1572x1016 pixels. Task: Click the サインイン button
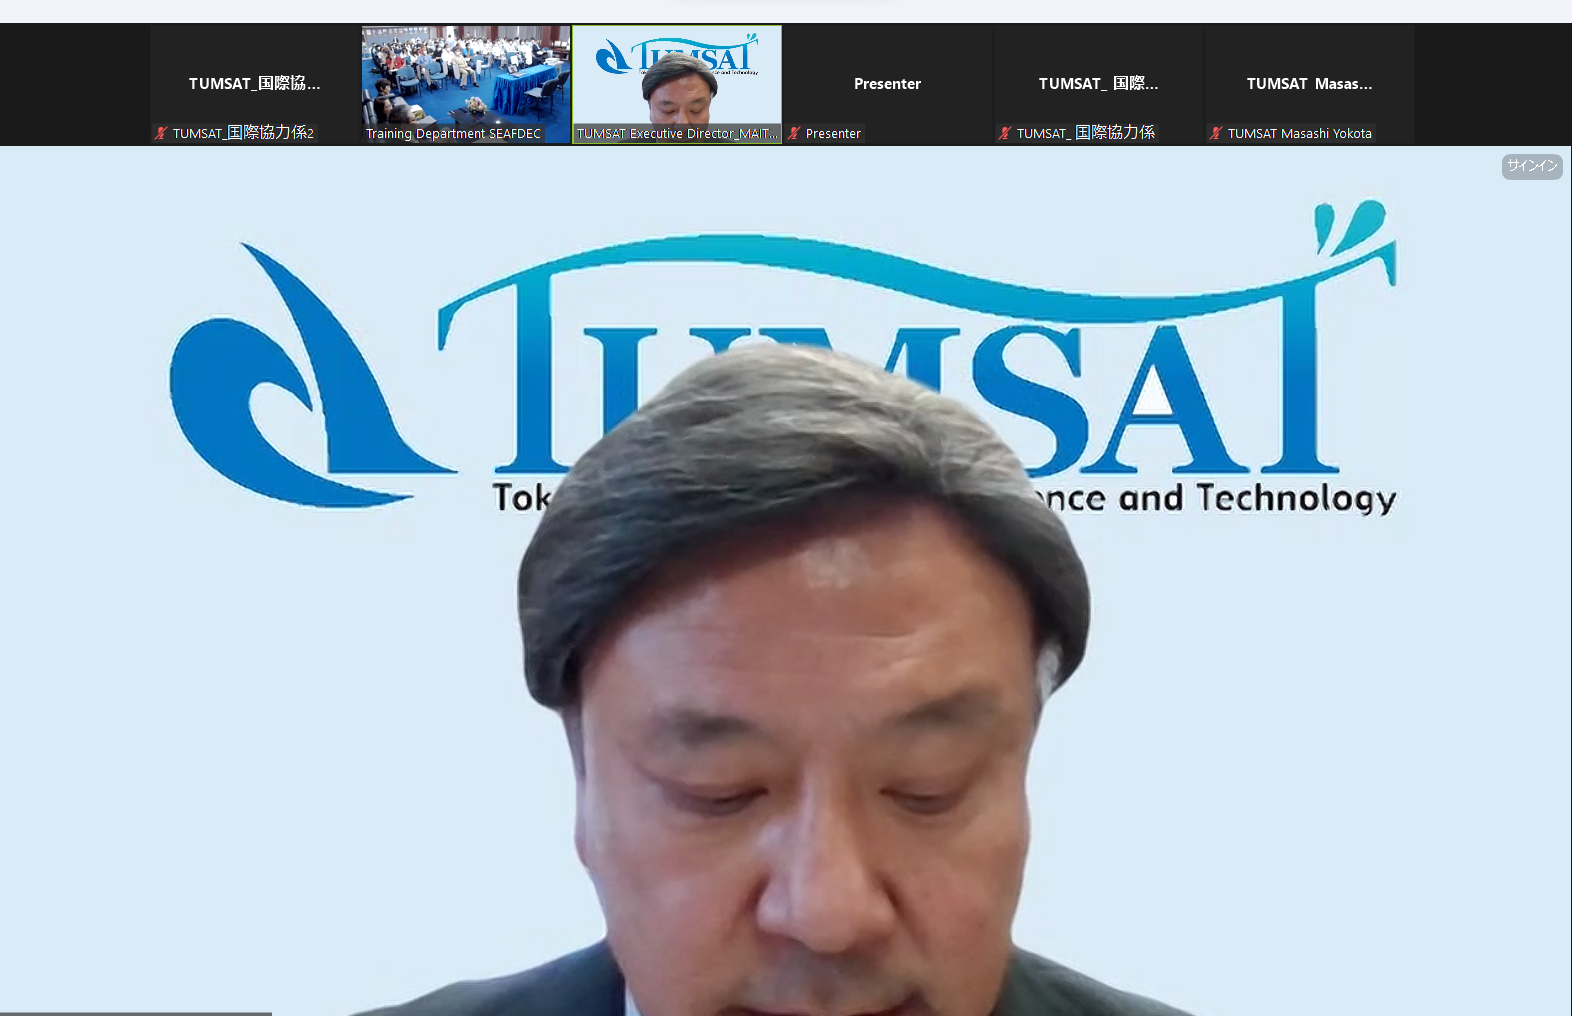tap(1531, 166)
